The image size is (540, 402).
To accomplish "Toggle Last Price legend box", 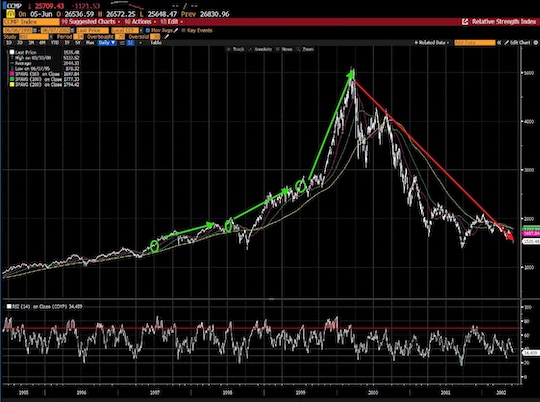I will pos(12,52).
